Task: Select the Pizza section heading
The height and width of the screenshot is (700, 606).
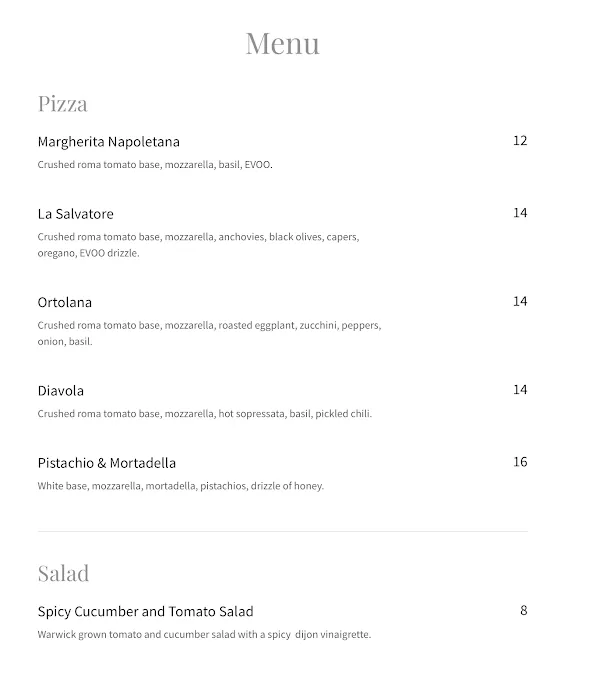Action: [x=62, y=103]
